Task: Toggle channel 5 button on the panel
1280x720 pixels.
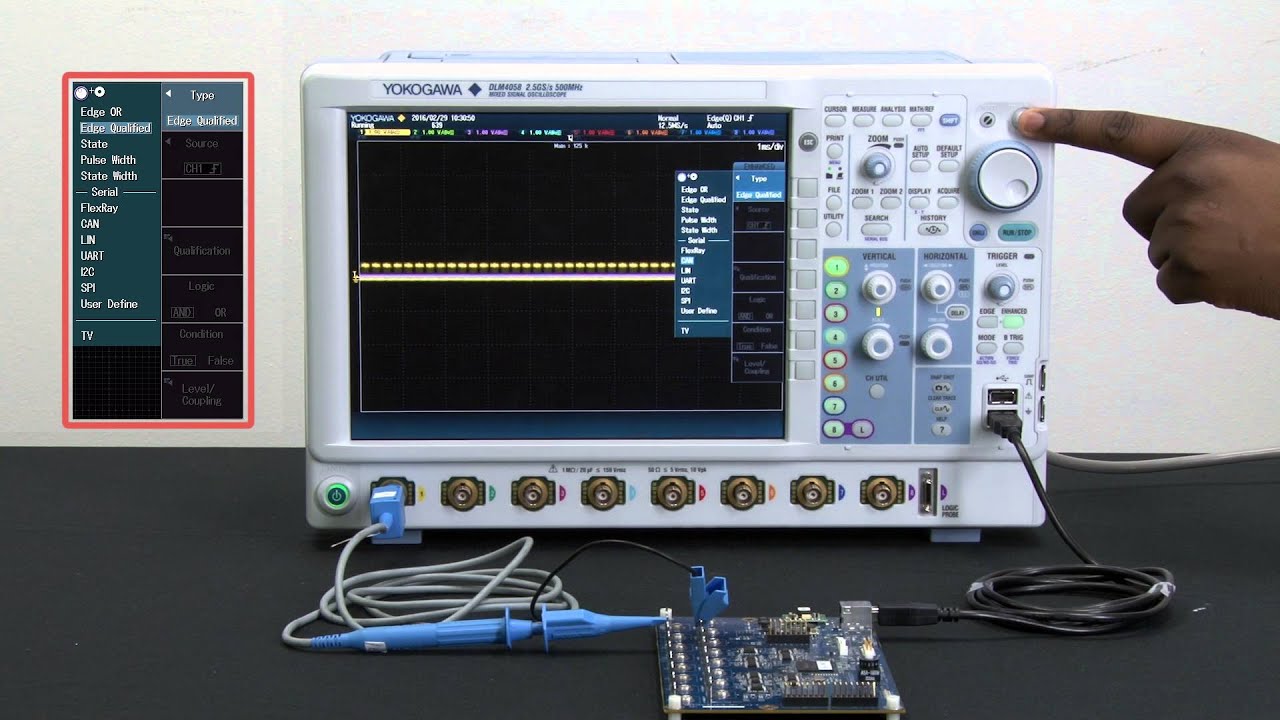Action: click(835, 360)
